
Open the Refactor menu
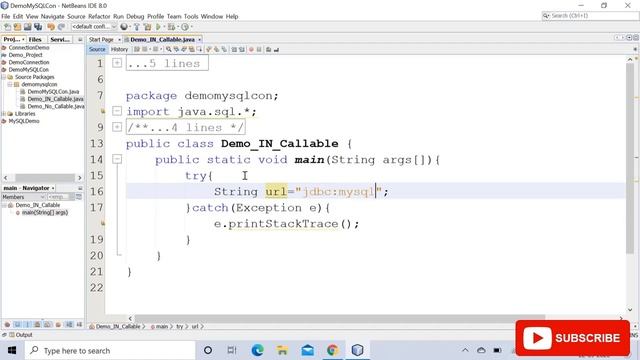click(99, 16)
